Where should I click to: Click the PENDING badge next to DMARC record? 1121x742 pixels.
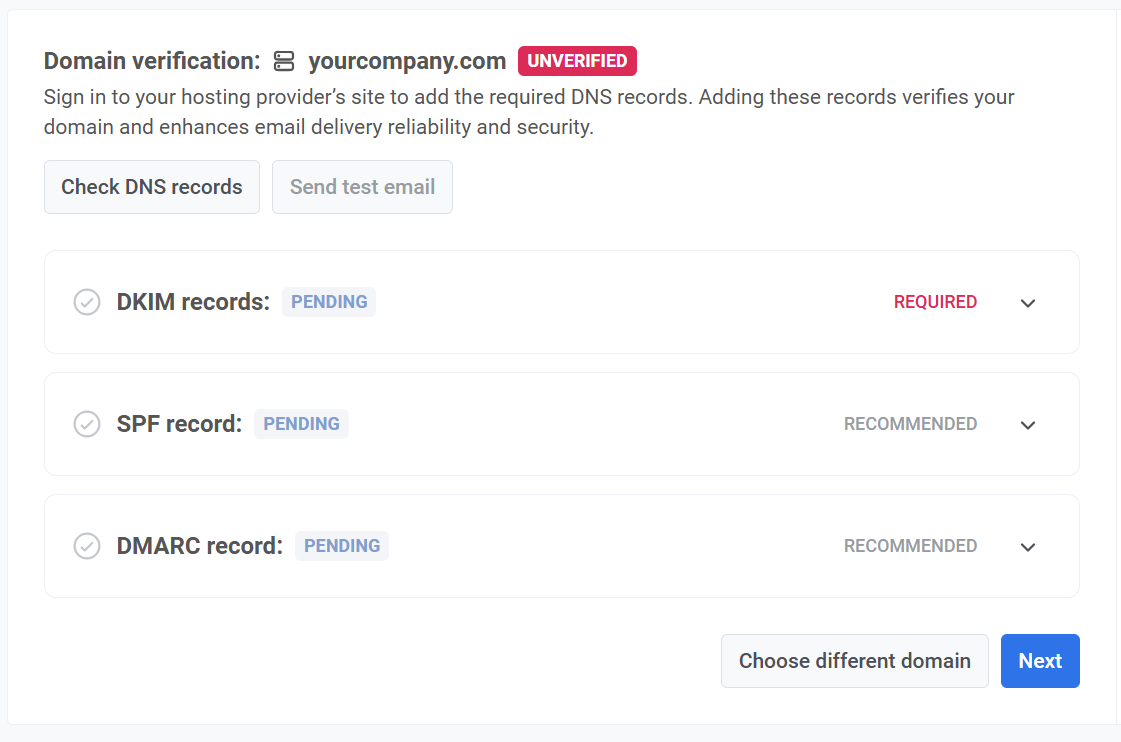342,546
